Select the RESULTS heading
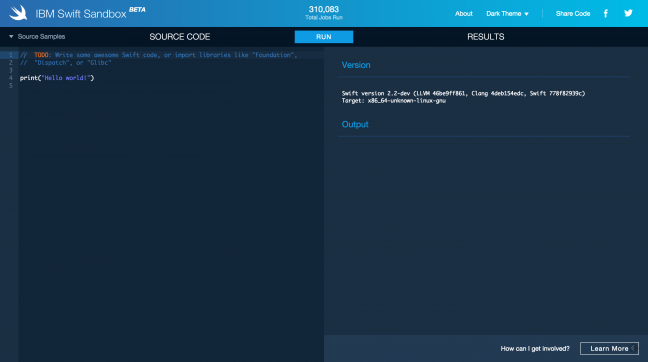 [486, 37]
